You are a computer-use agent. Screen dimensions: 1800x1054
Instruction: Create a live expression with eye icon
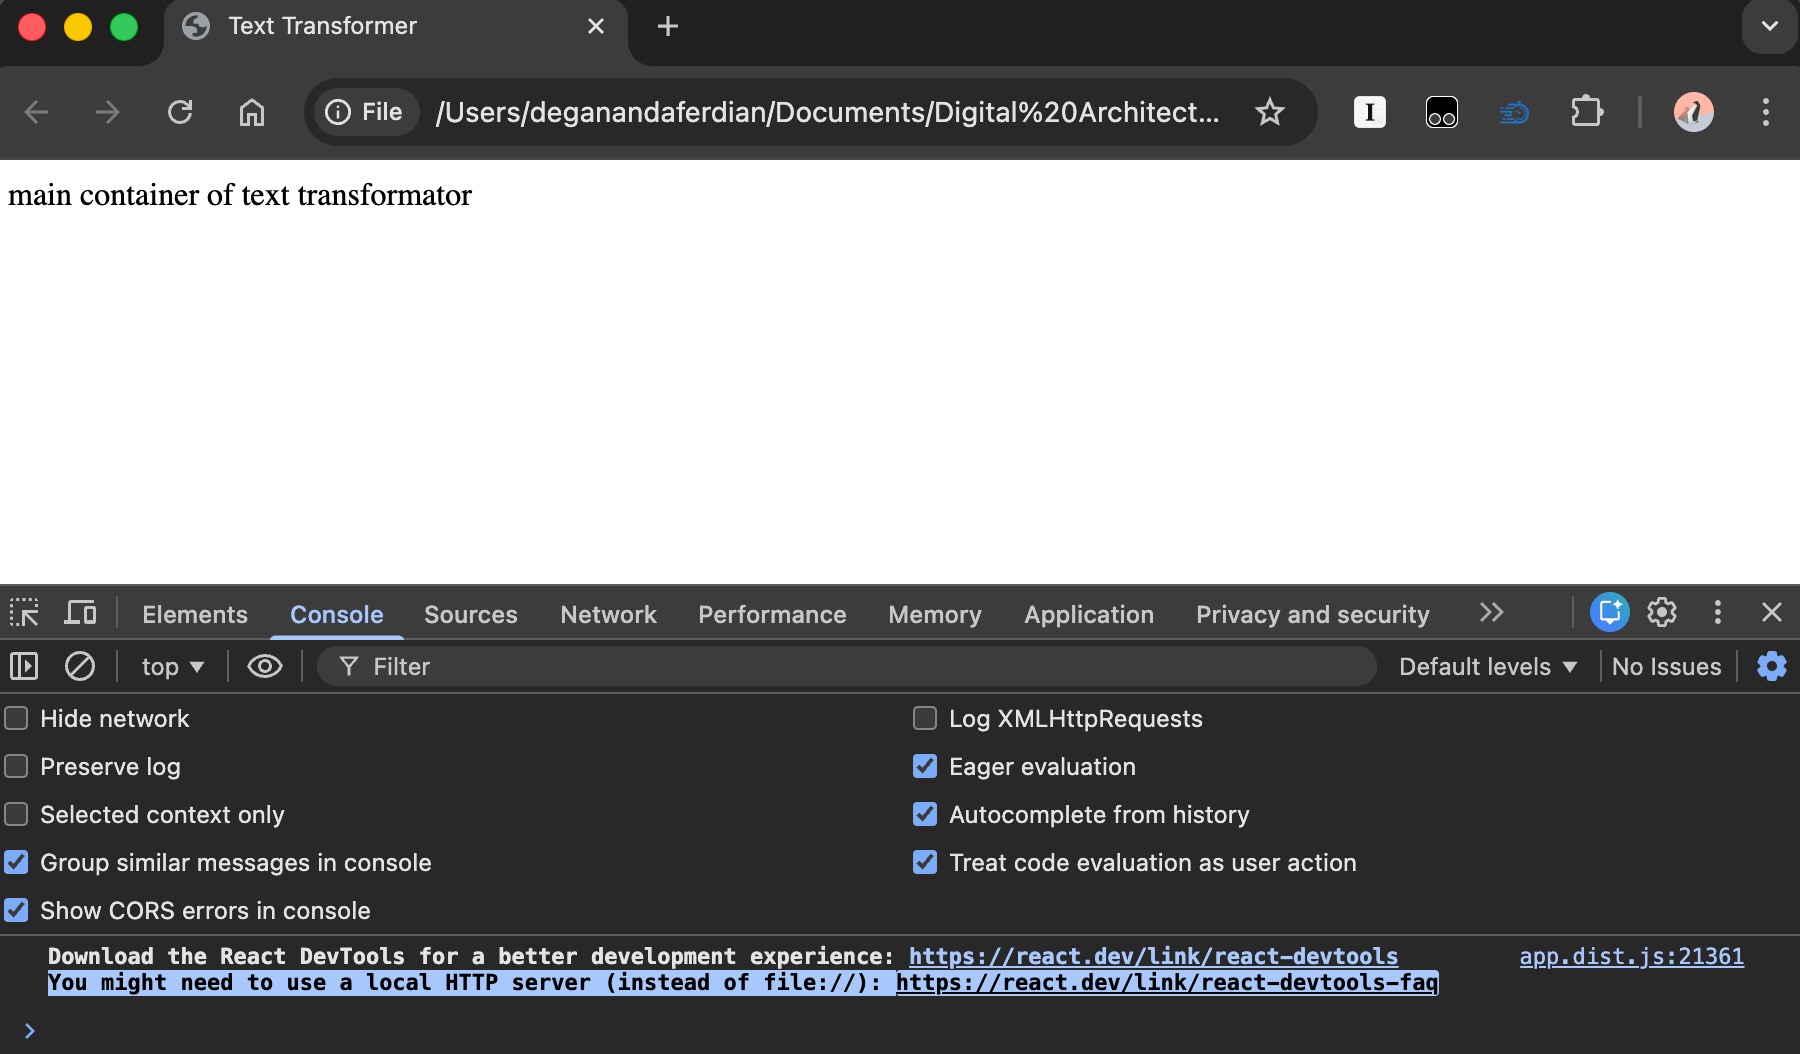coord(265,666)
